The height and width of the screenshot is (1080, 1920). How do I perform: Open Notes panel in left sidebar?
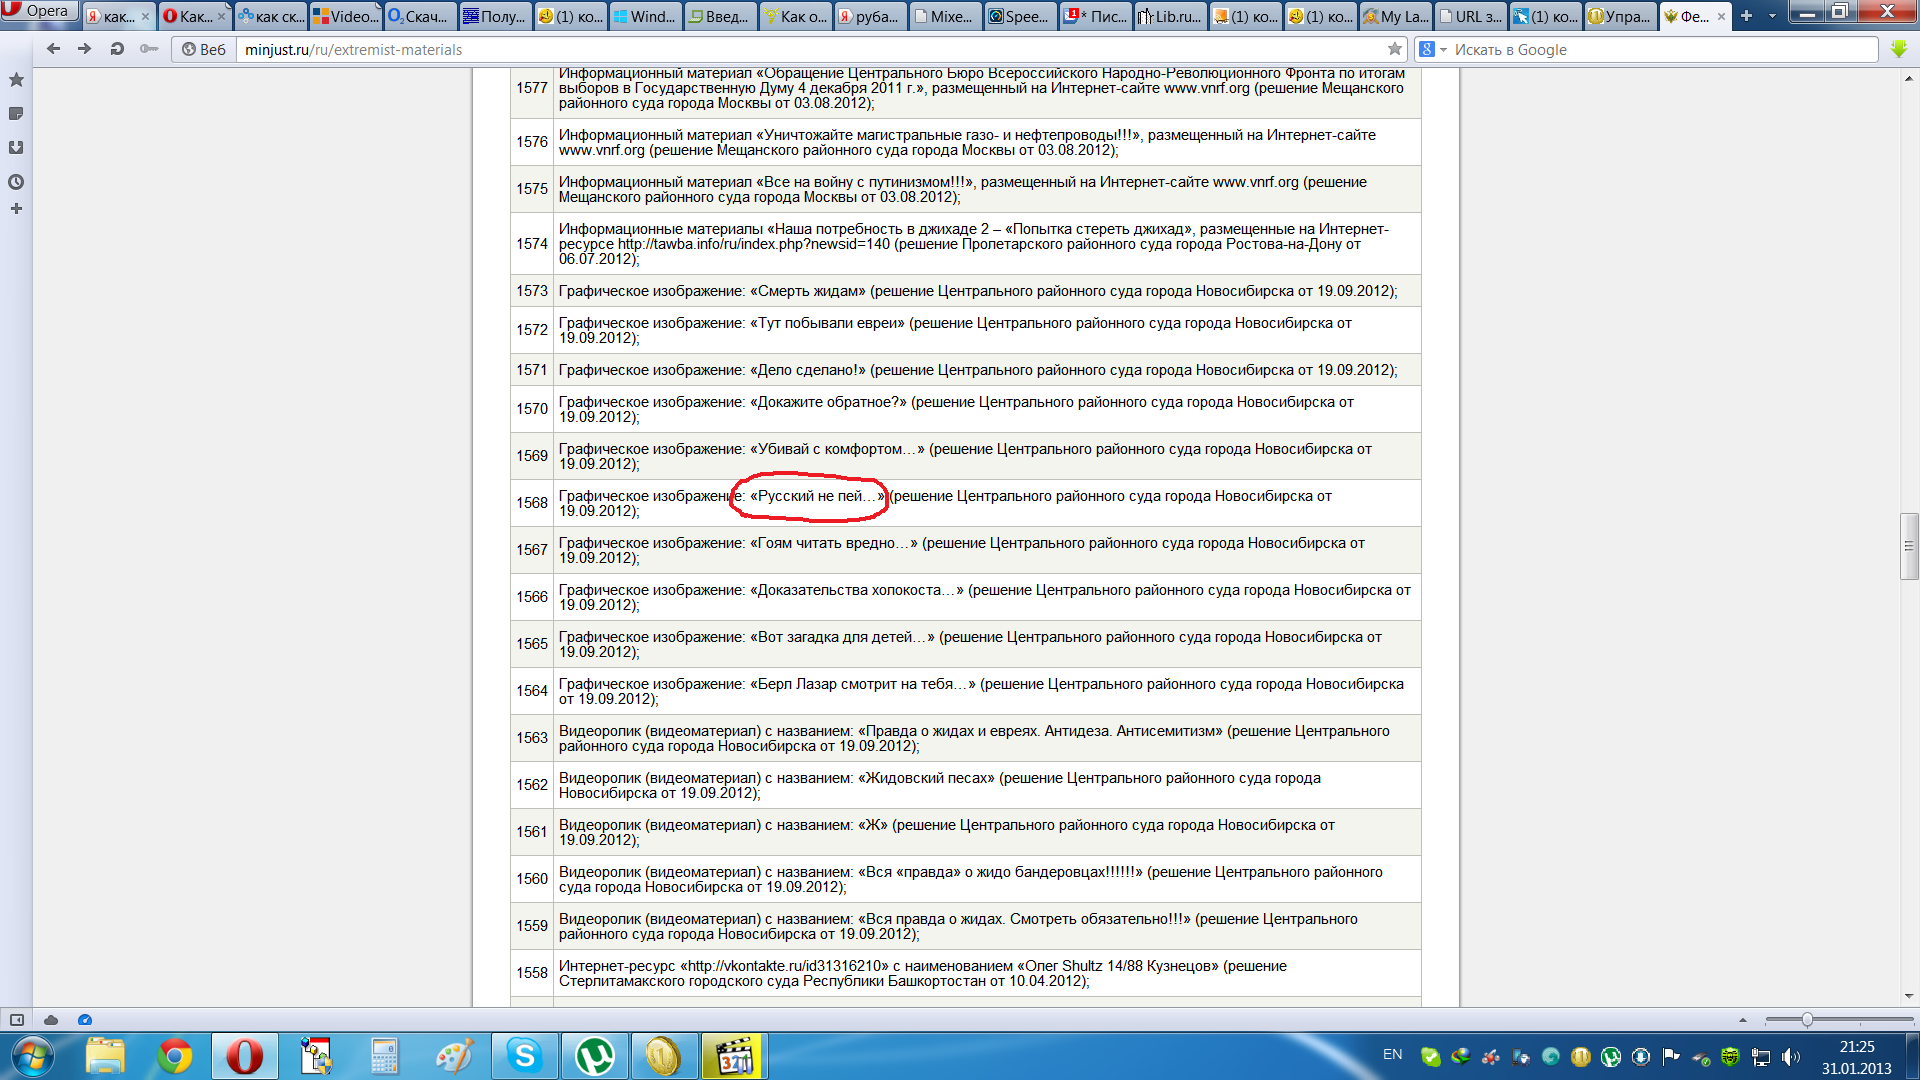pos(16,114)
